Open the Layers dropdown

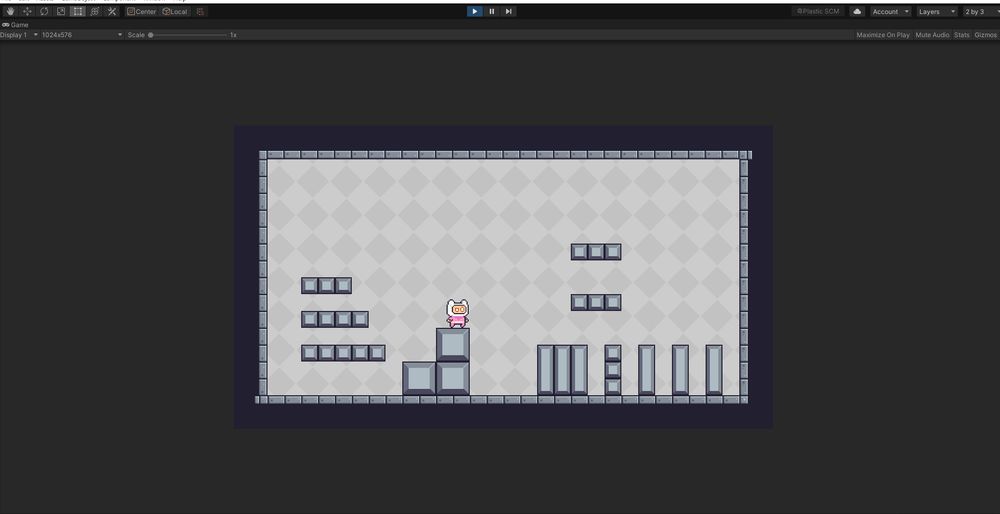click(937, 11)
